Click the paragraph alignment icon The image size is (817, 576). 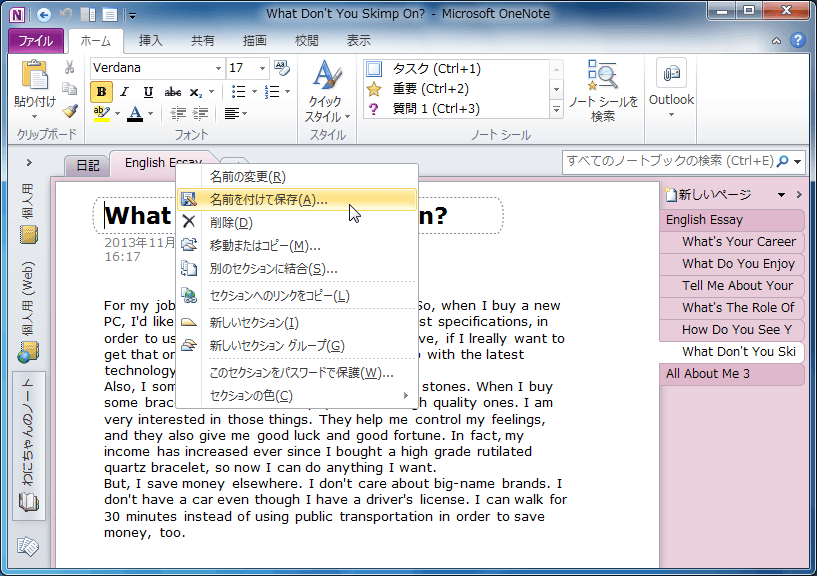tap(231, 113)
